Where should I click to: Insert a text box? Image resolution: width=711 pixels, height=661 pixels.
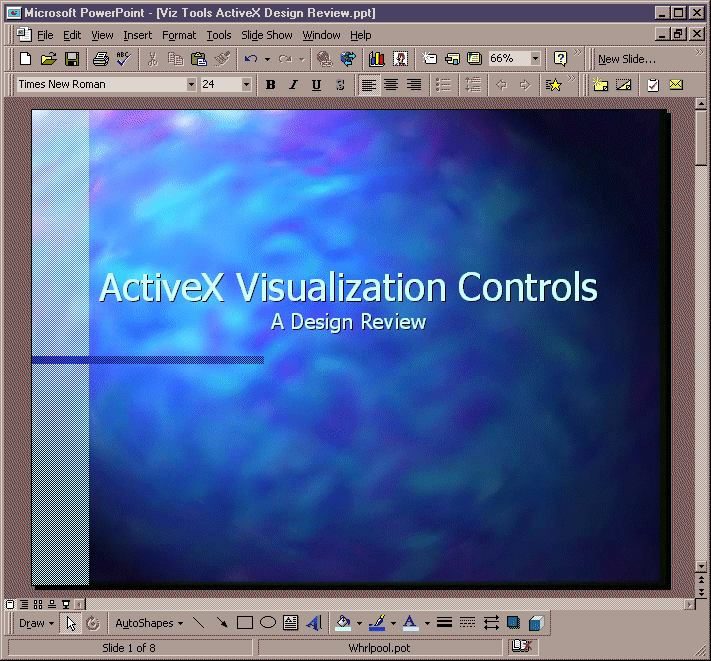point(291,622)
